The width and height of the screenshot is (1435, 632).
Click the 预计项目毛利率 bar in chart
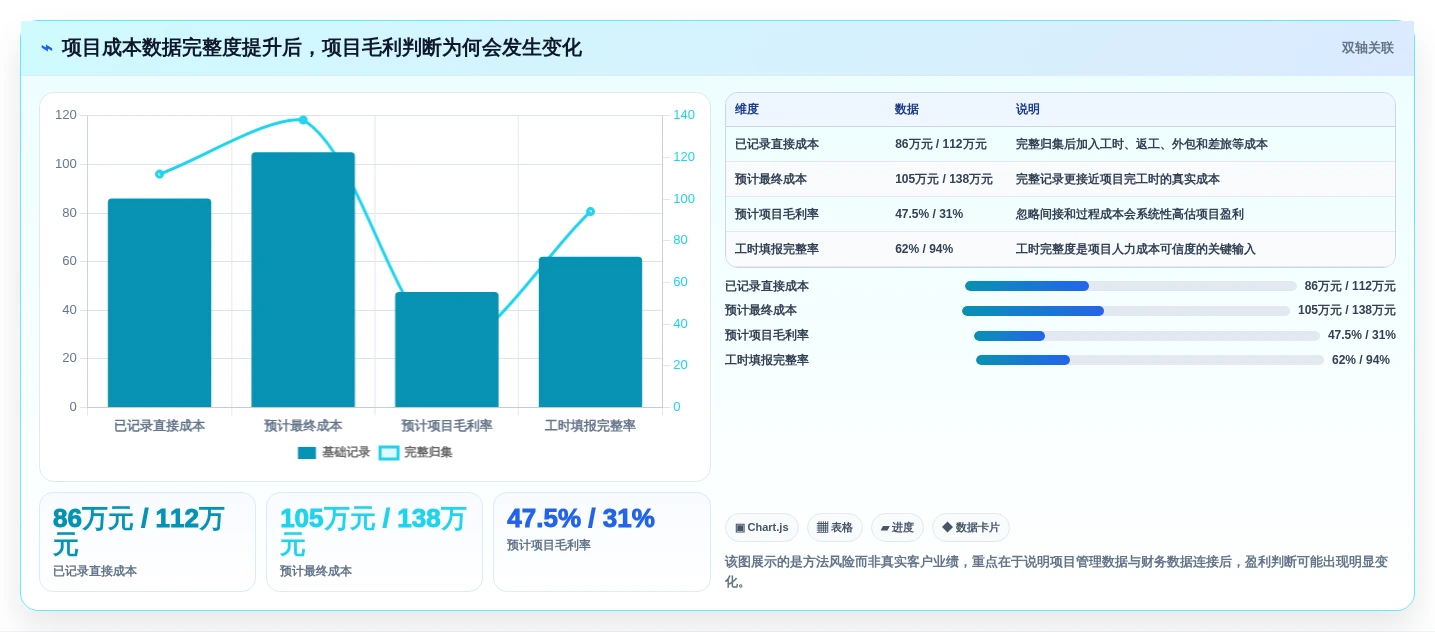click(x=447, y=350)
